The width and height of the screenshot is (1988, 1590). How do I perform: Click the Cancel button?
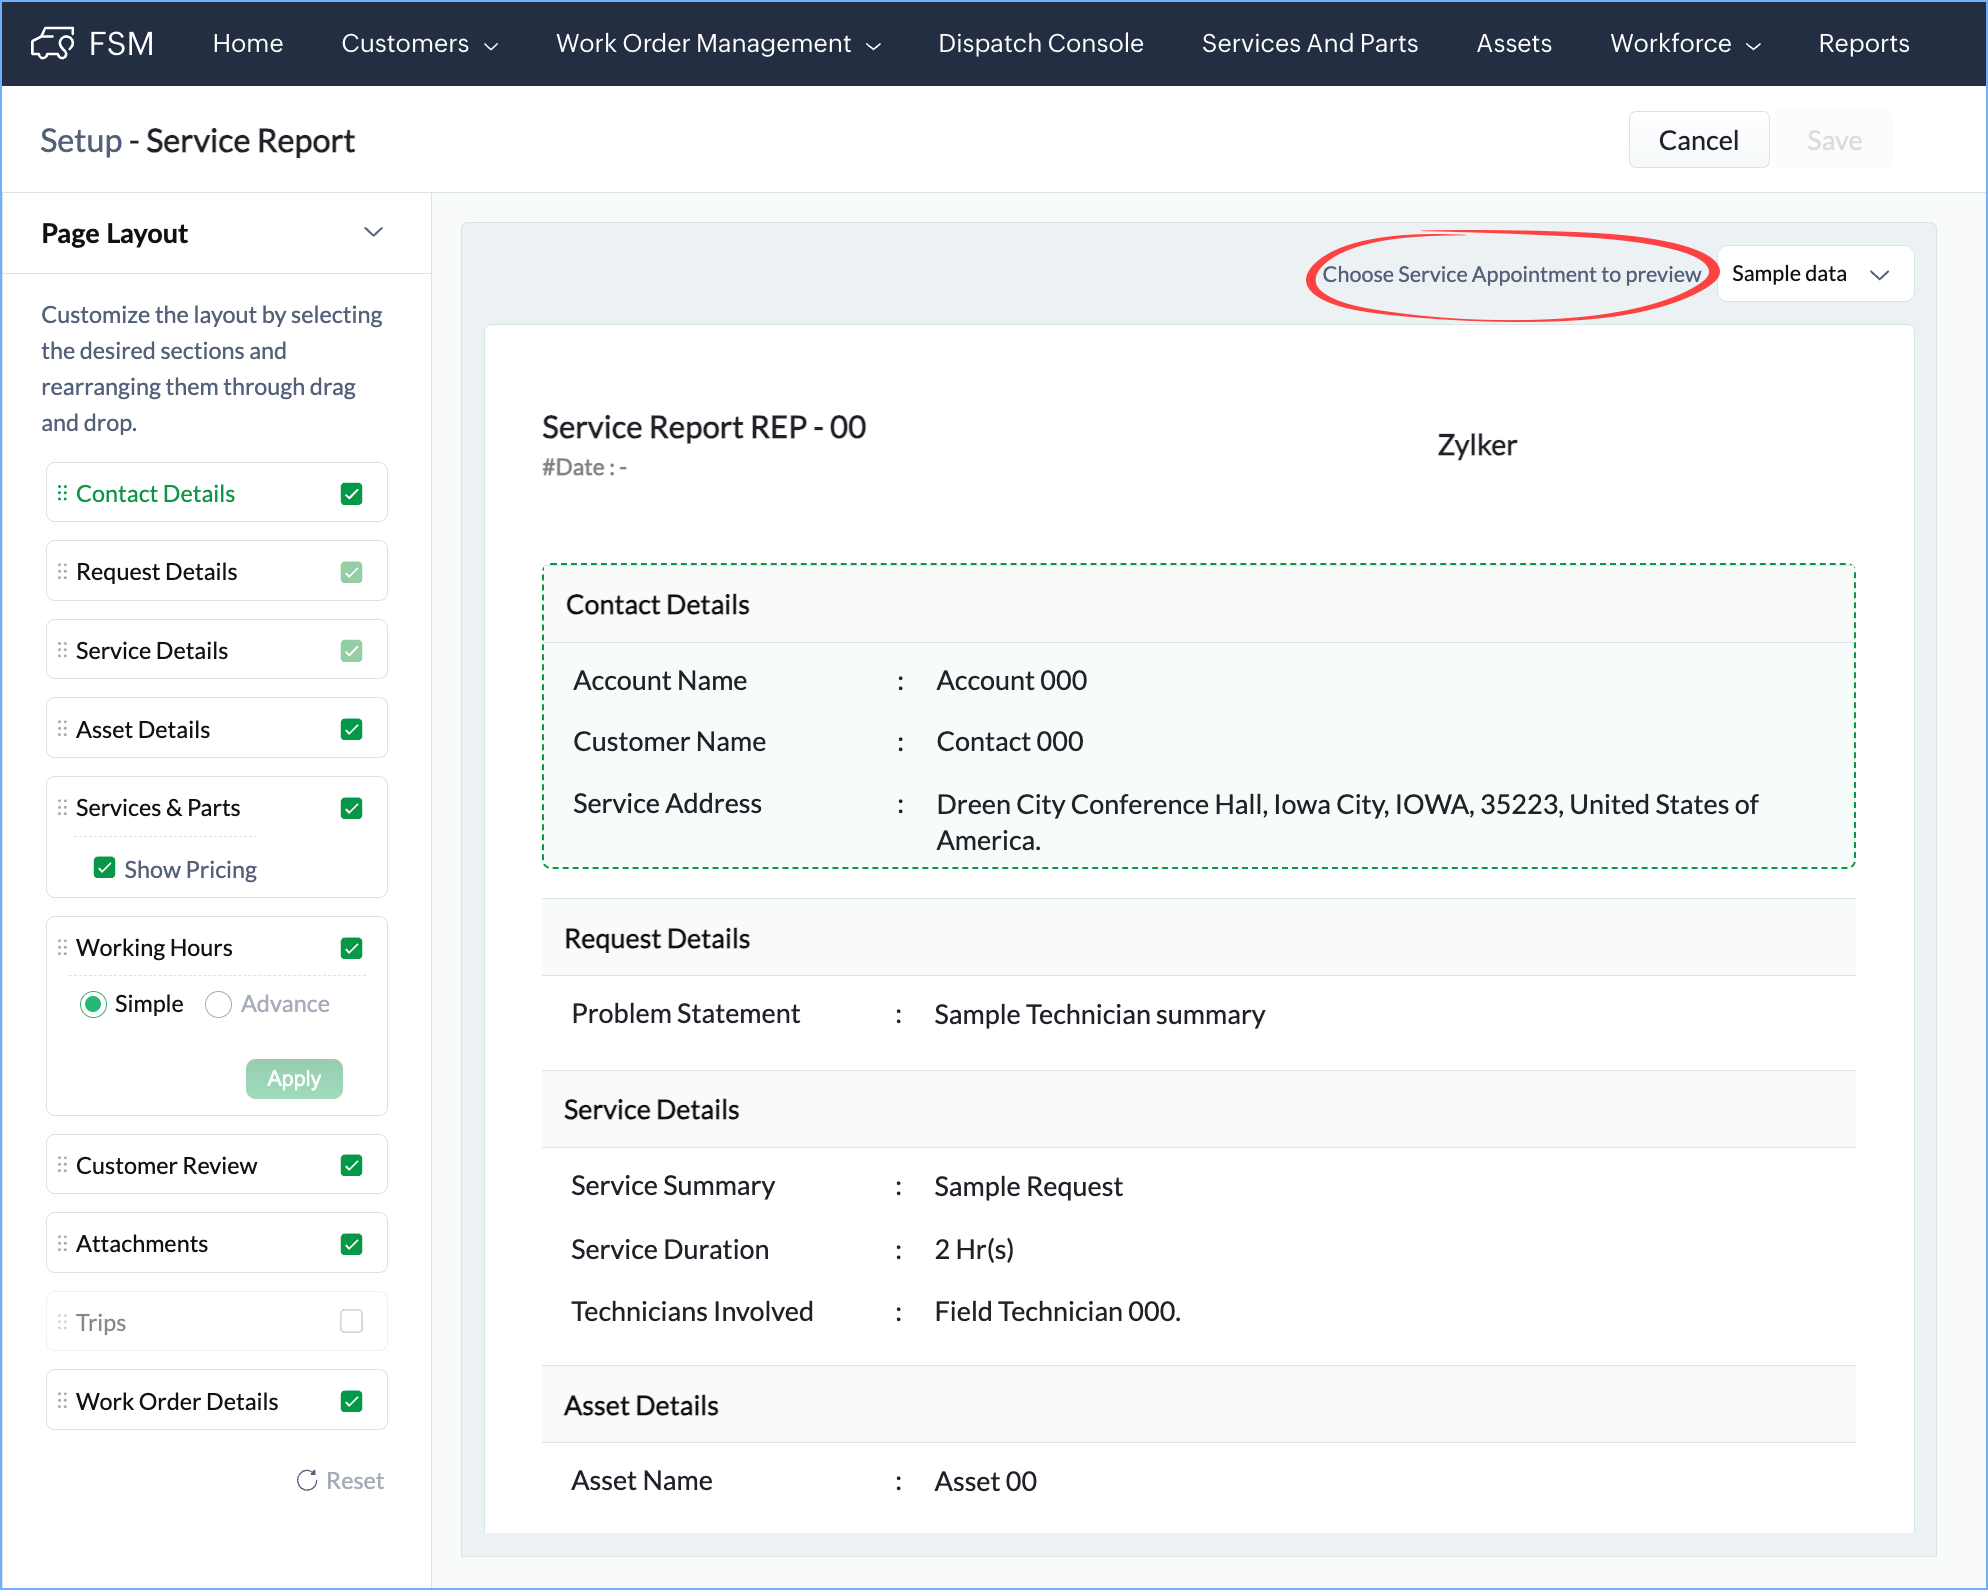pos(1697,140)
